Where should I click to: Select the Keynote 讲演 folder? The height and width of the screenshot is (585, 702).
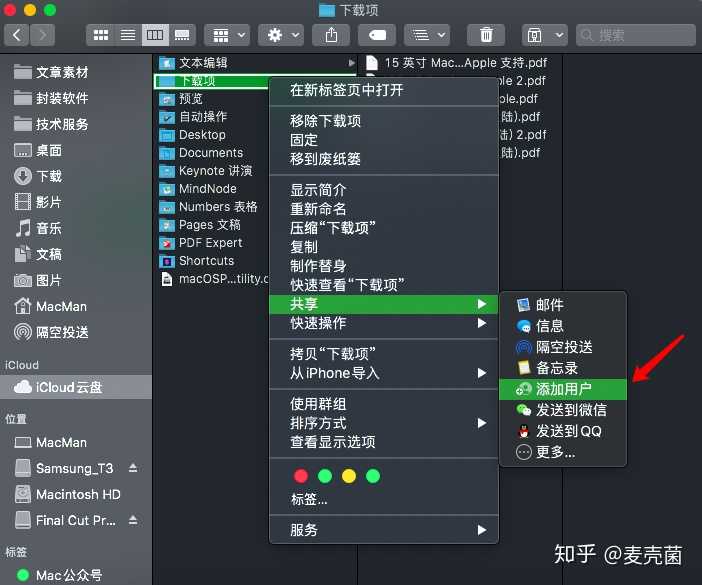[206, 171]
